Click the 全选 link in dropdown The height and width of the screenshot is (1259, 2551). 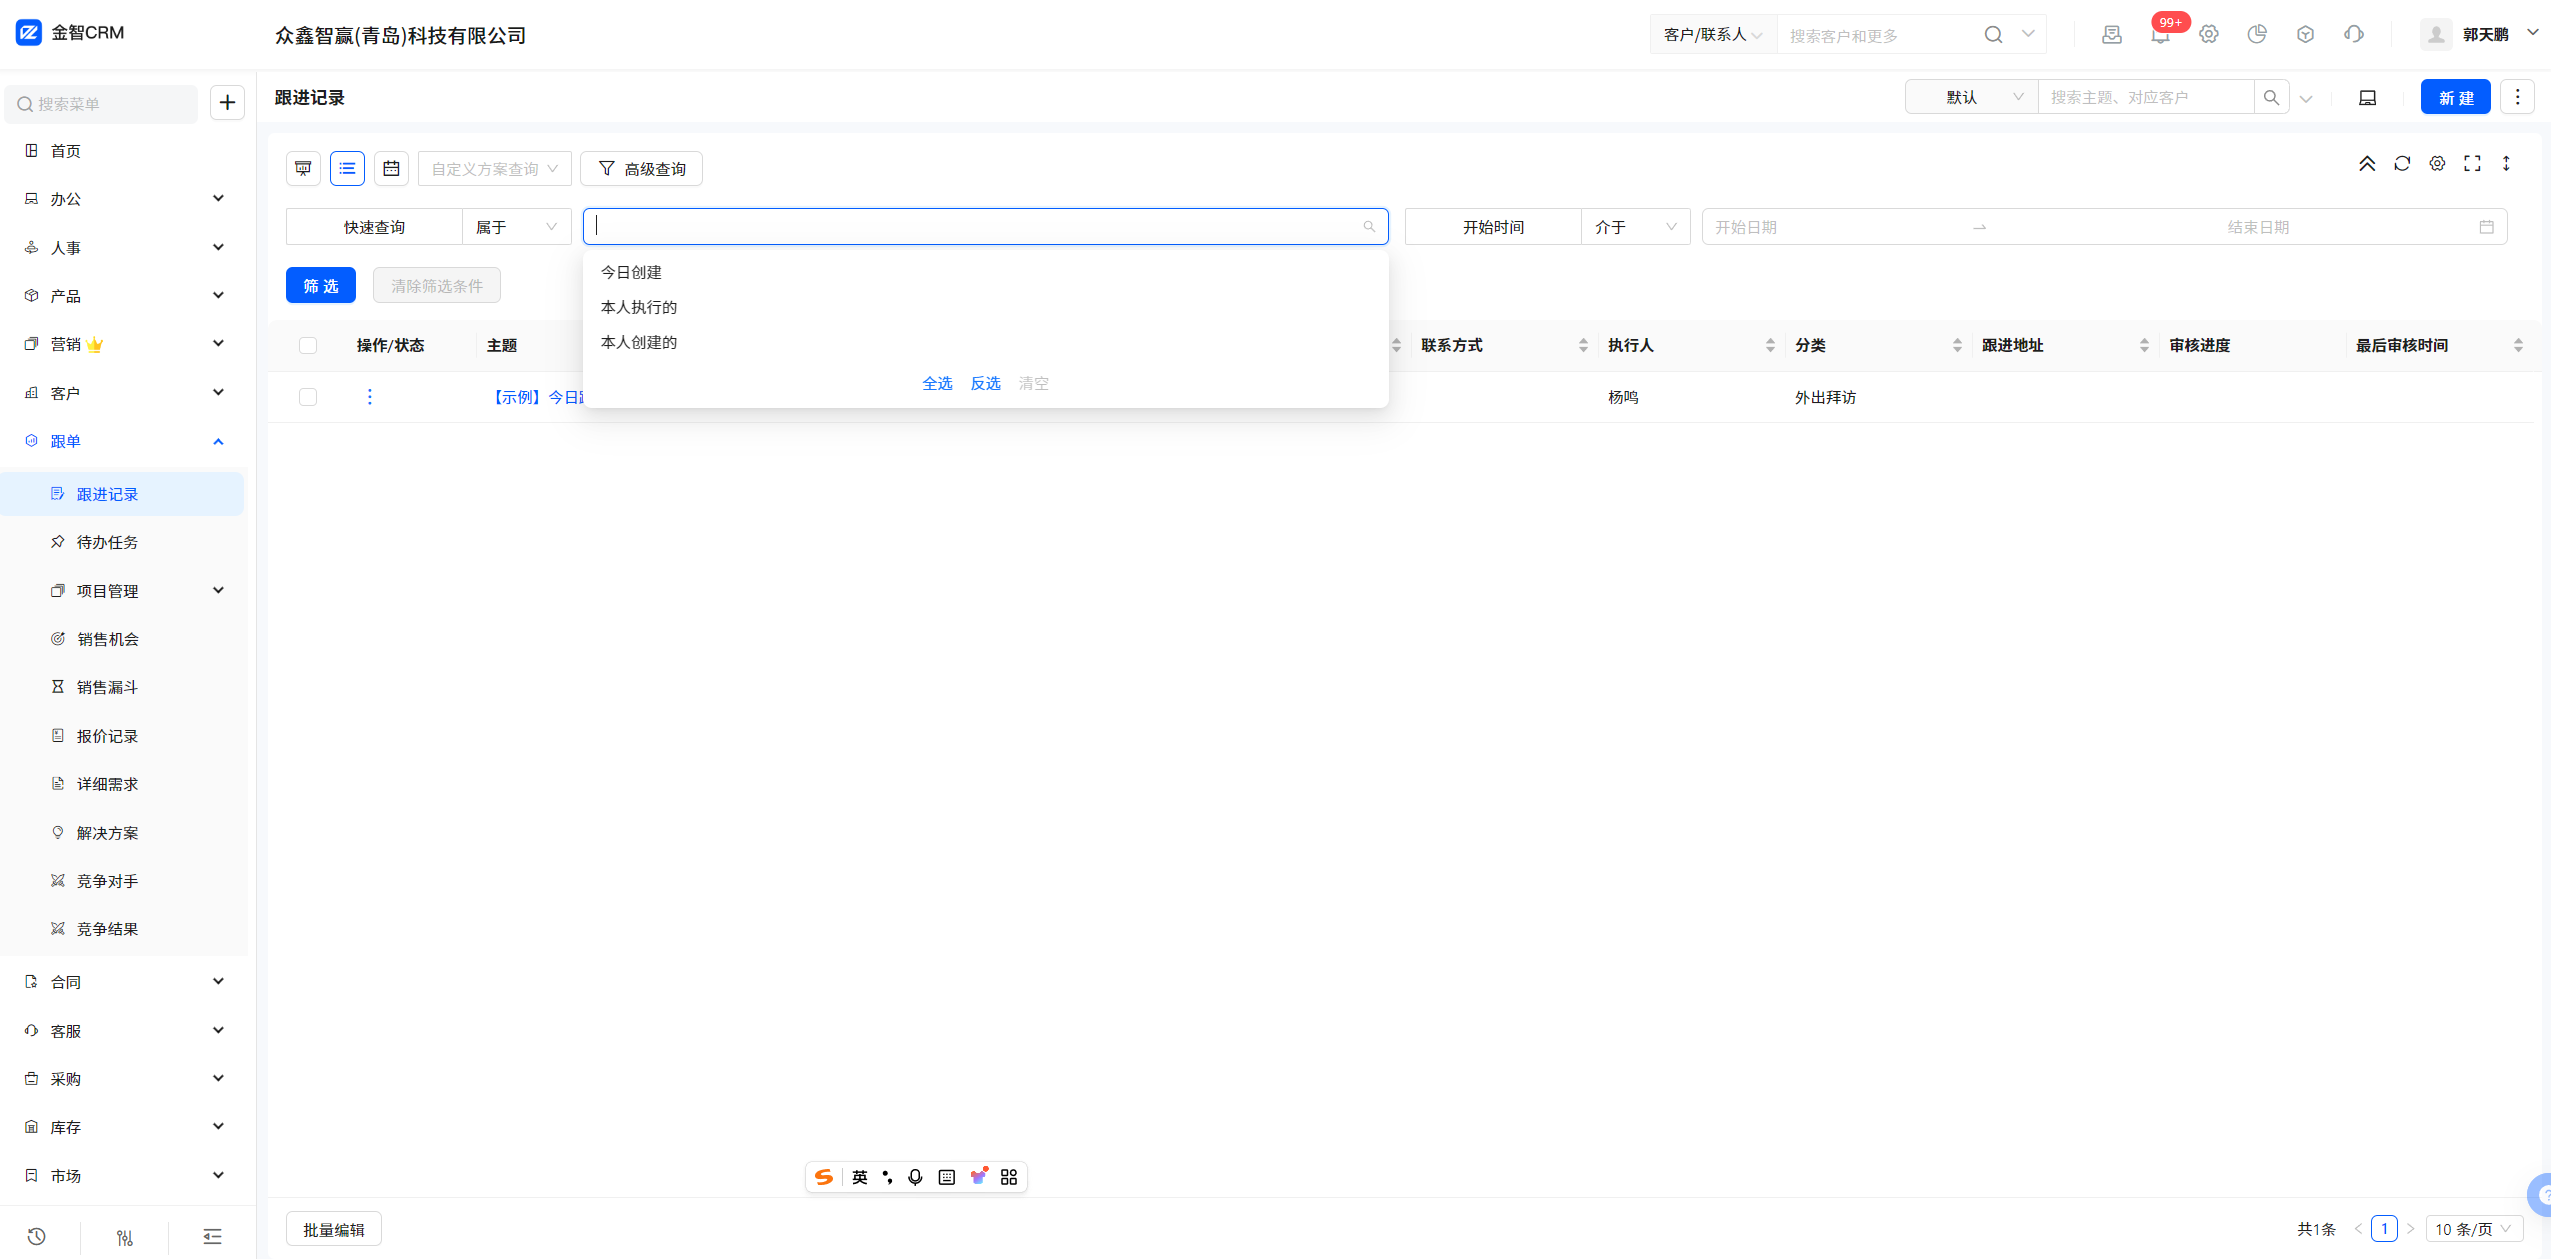(936, 383)
